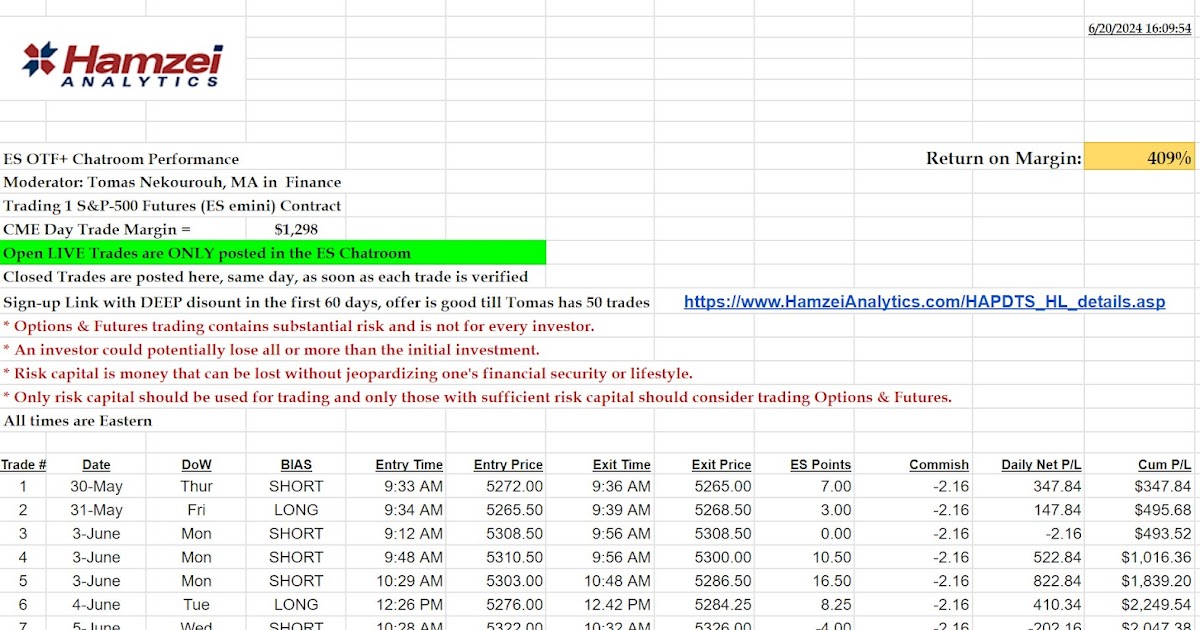The width and height of the screenshot is (1200, 630).
Task: Select exit time 9:36 AM
Action: pyautogui.click(x=621, y=486)
